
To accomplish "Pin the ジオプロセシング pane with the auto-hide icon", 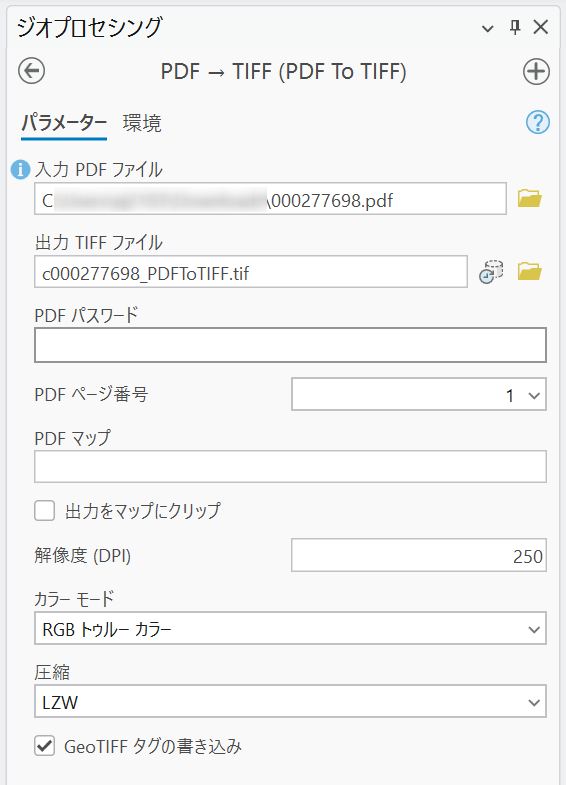I will [514, 27].
